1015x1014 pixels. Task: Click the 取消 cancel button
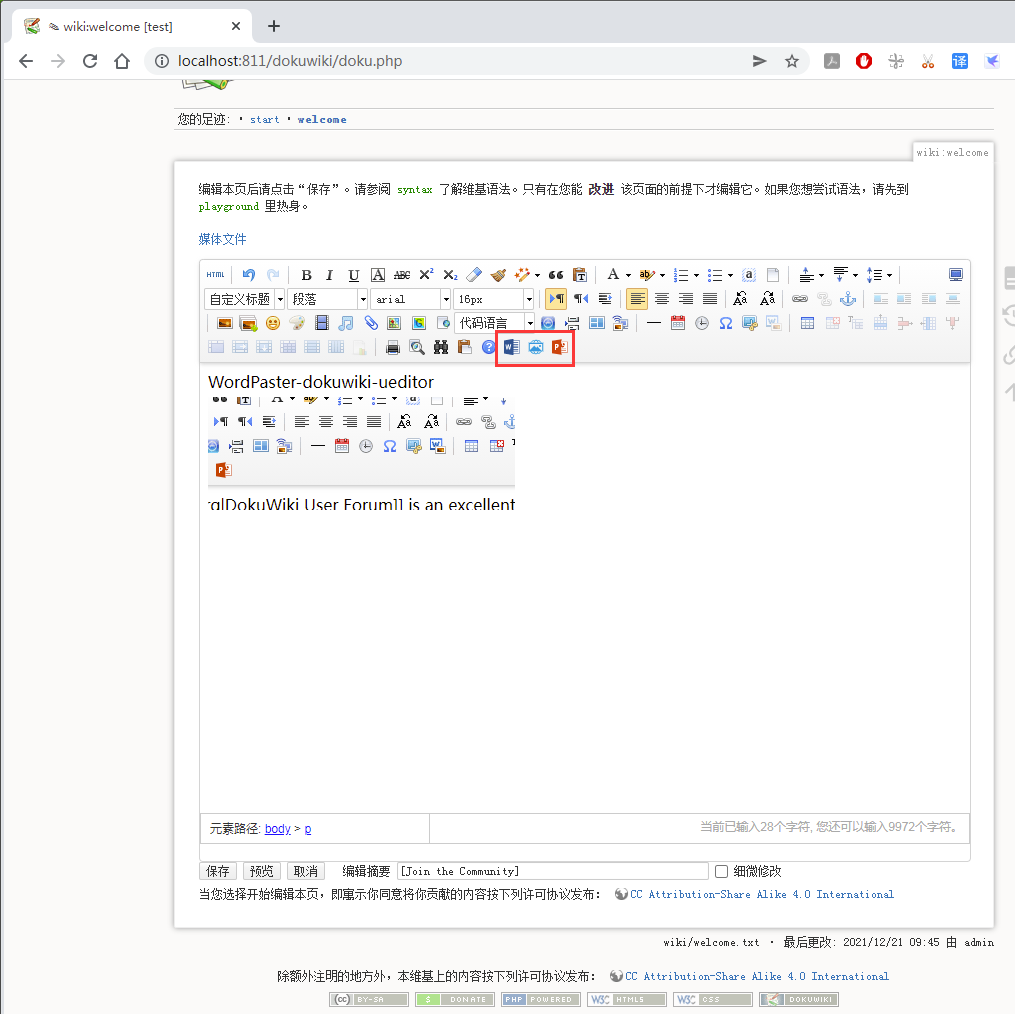[306, 871]
